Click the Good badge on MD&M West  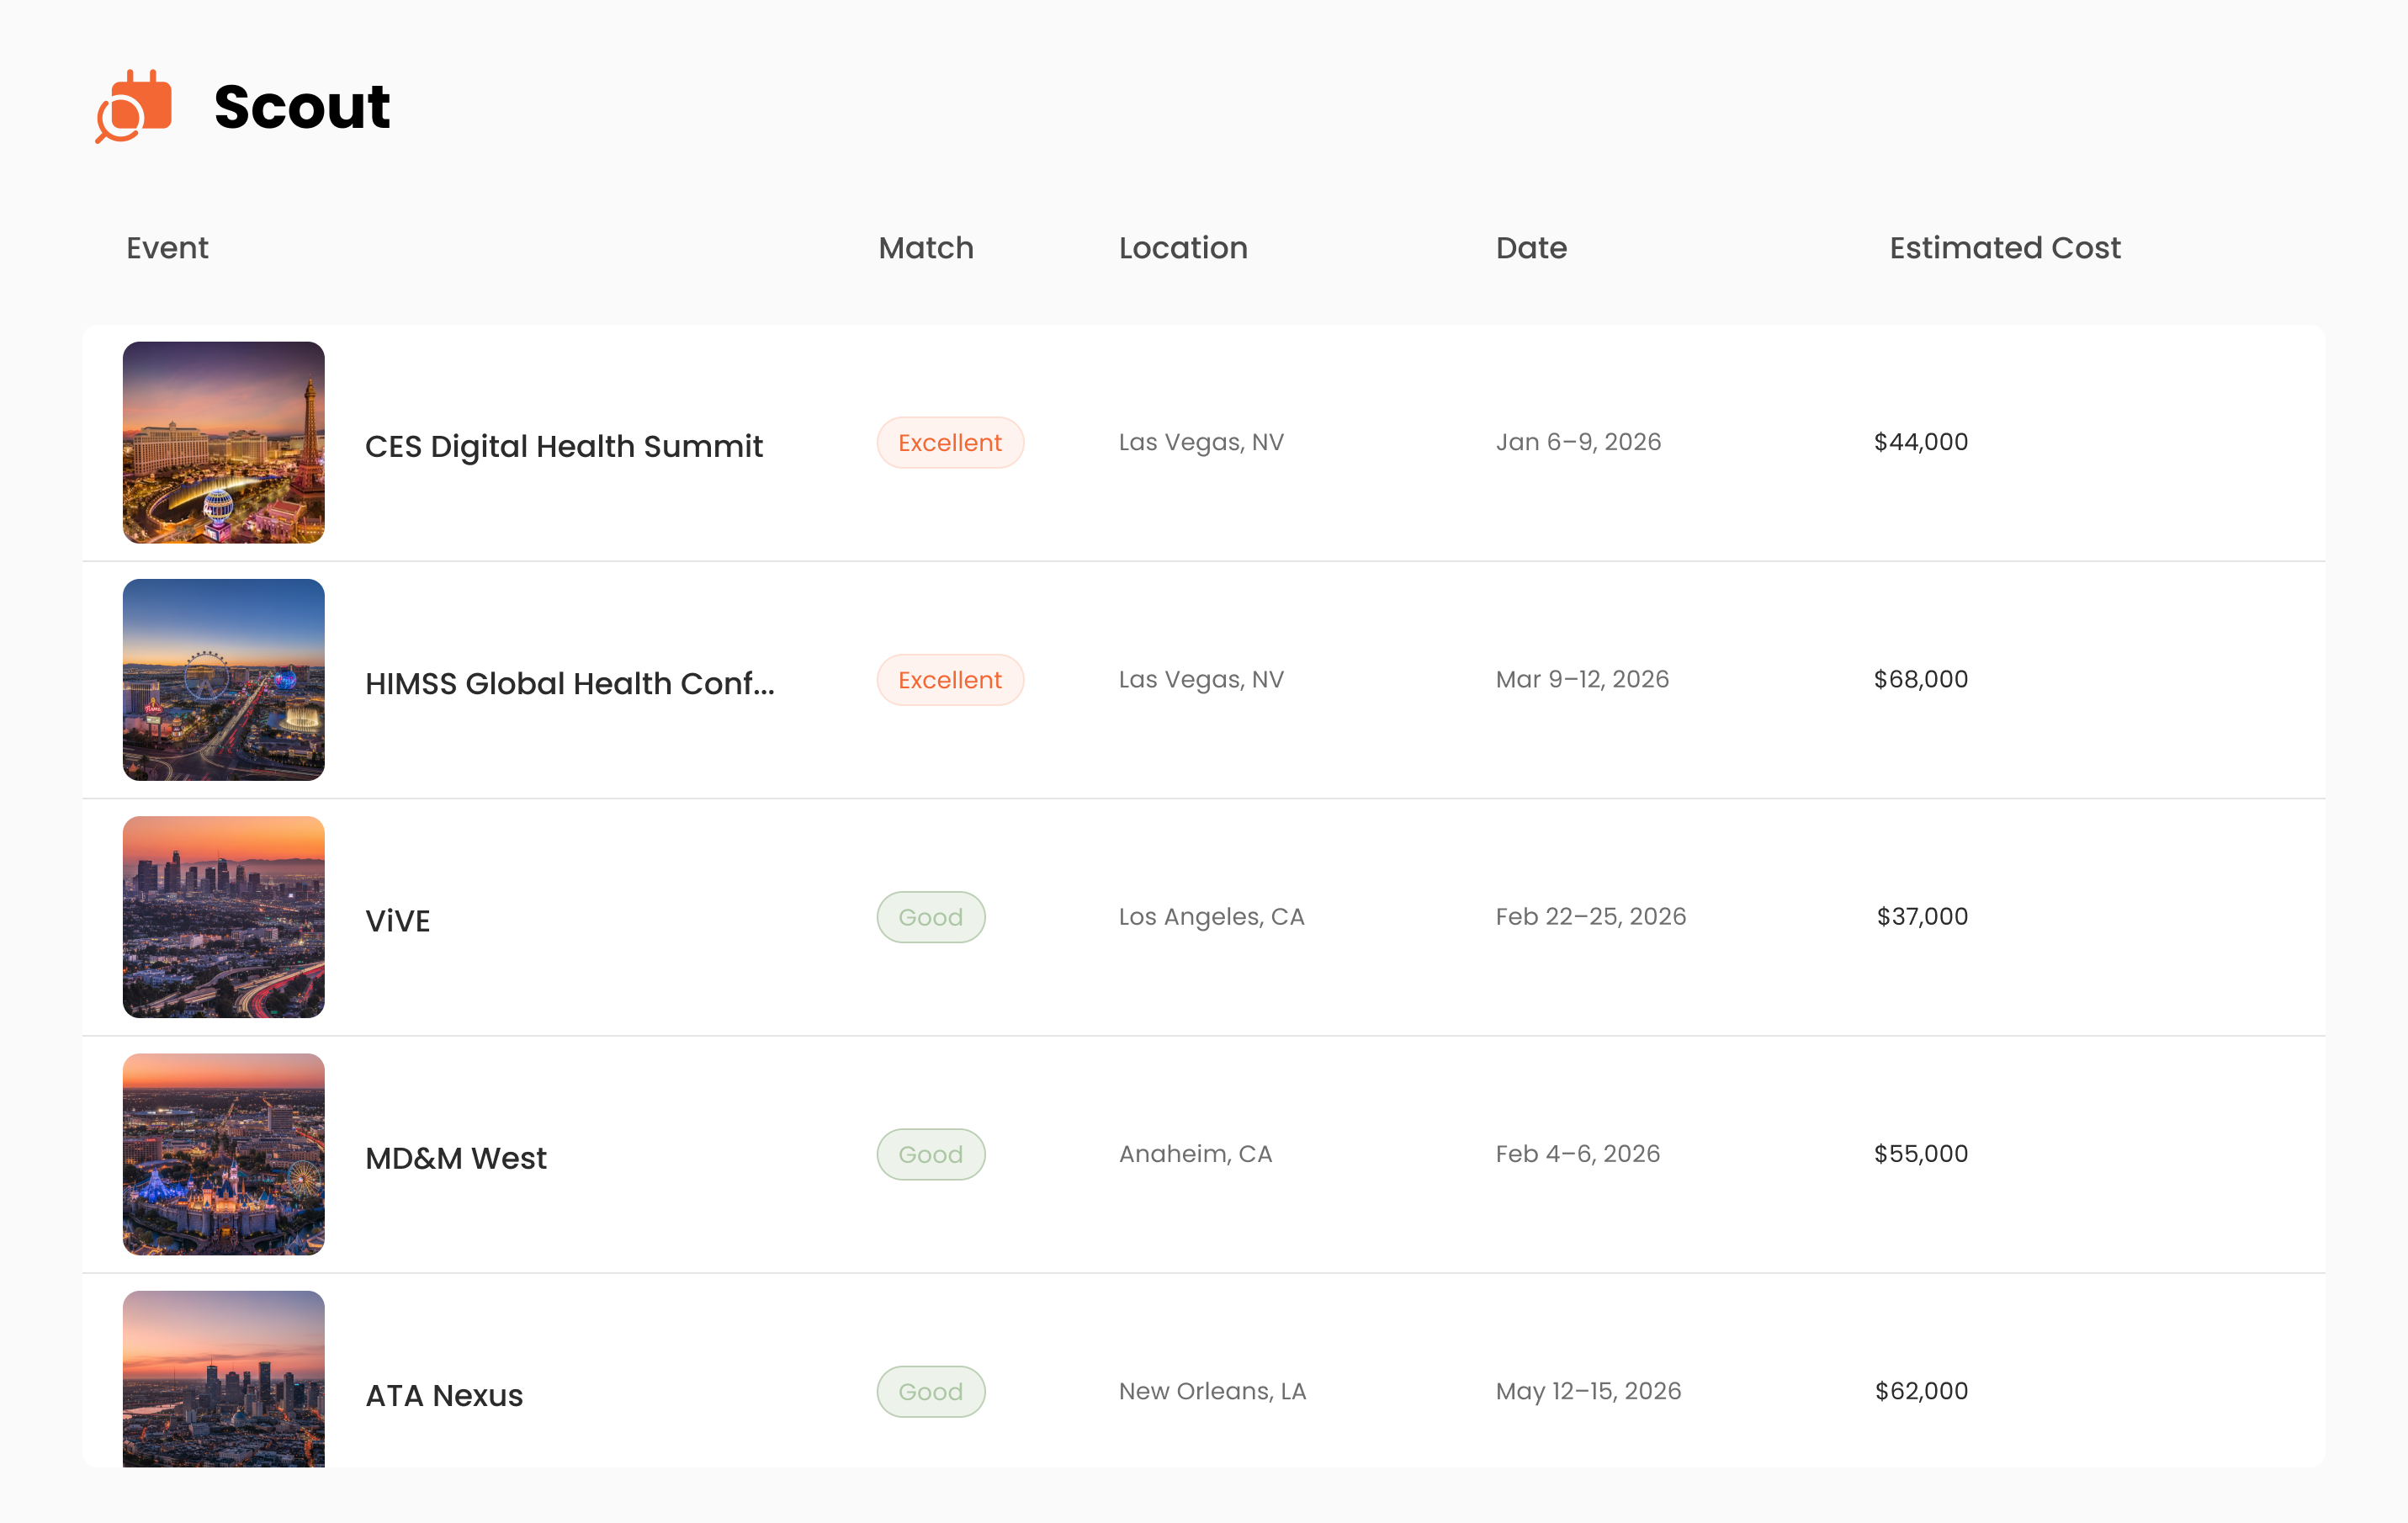[930, 1154]
